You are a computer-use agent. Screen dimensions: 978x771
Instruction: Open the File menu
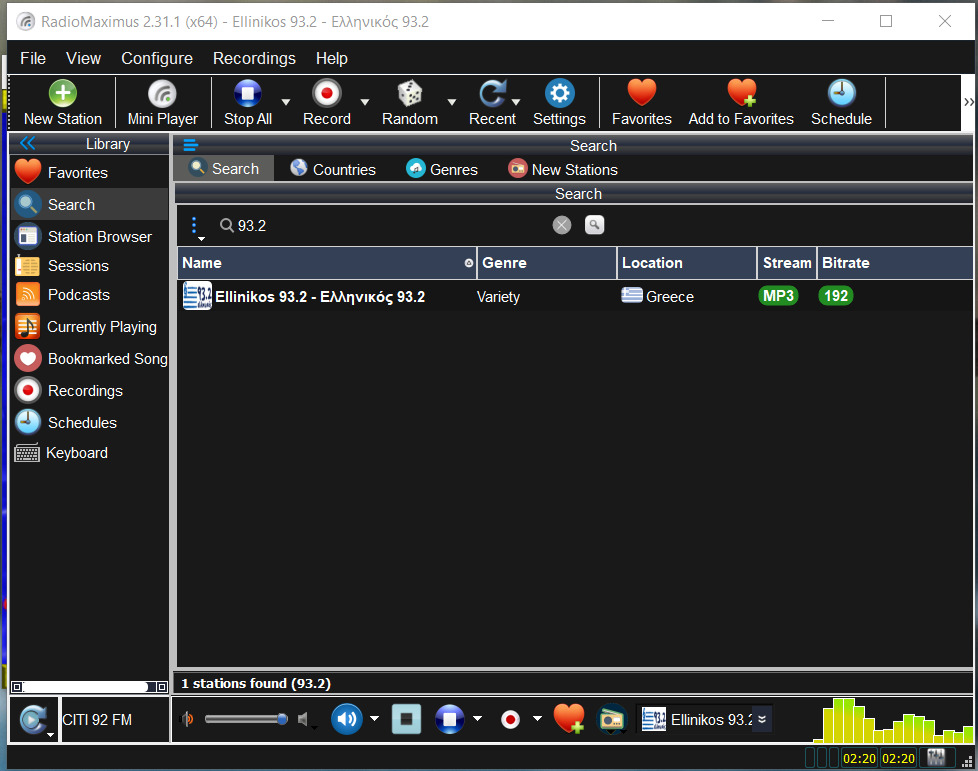[32, 58]
